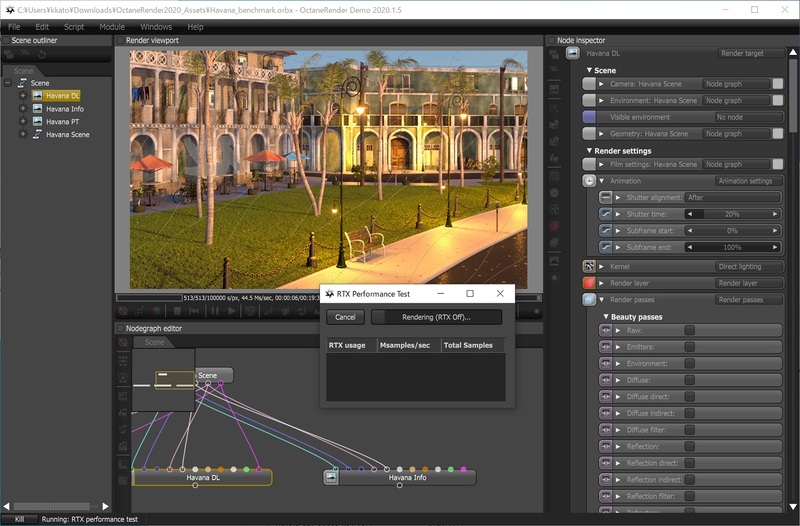Toggle the Diffuse direct pass checkbox
The height and width of the screenshot is (526, 800).
click(690, 397)
